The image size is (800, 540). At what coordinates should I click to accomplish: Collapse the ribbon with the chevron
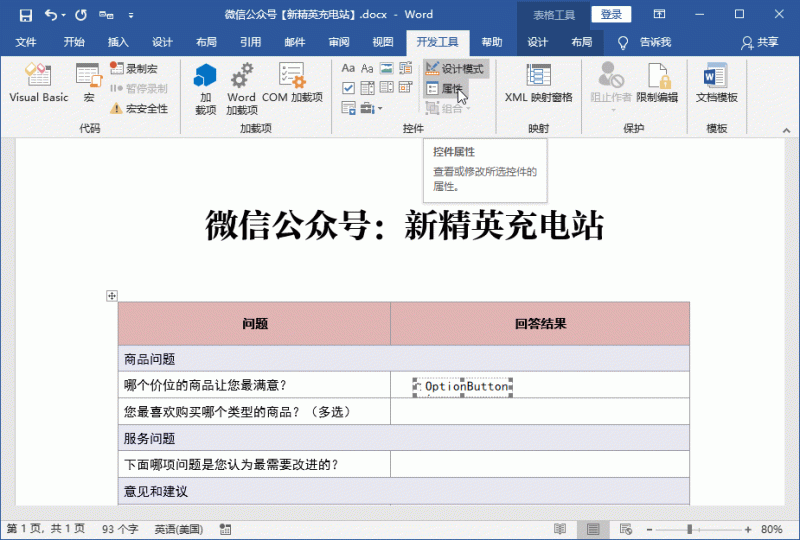pyautogui.click(x=786, y=131)
